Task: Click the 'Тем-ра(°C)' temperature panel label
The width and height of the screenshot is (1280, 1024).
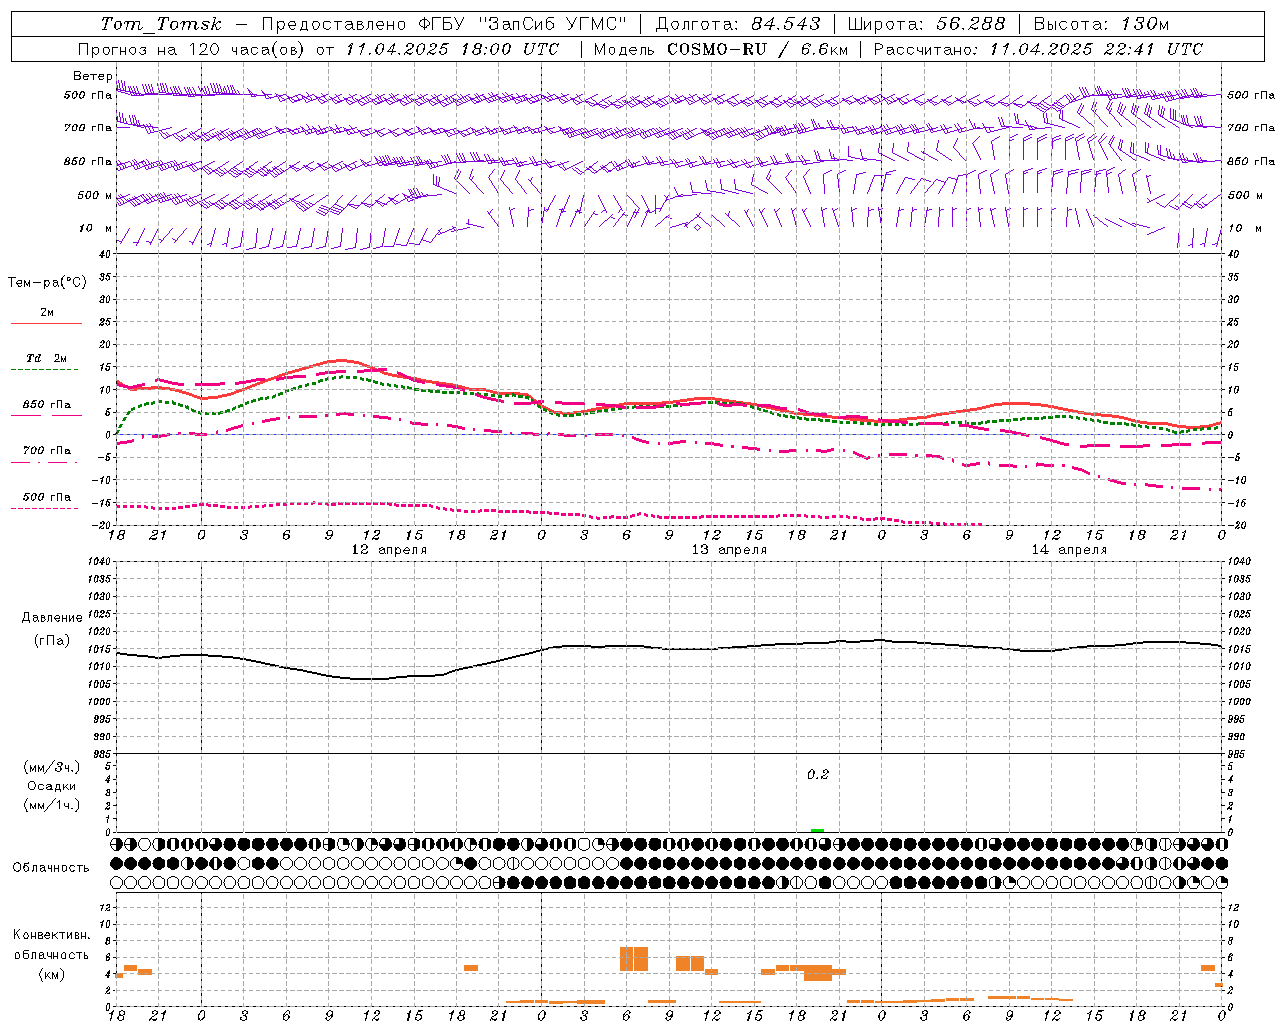Action: [x=47, y=283]
